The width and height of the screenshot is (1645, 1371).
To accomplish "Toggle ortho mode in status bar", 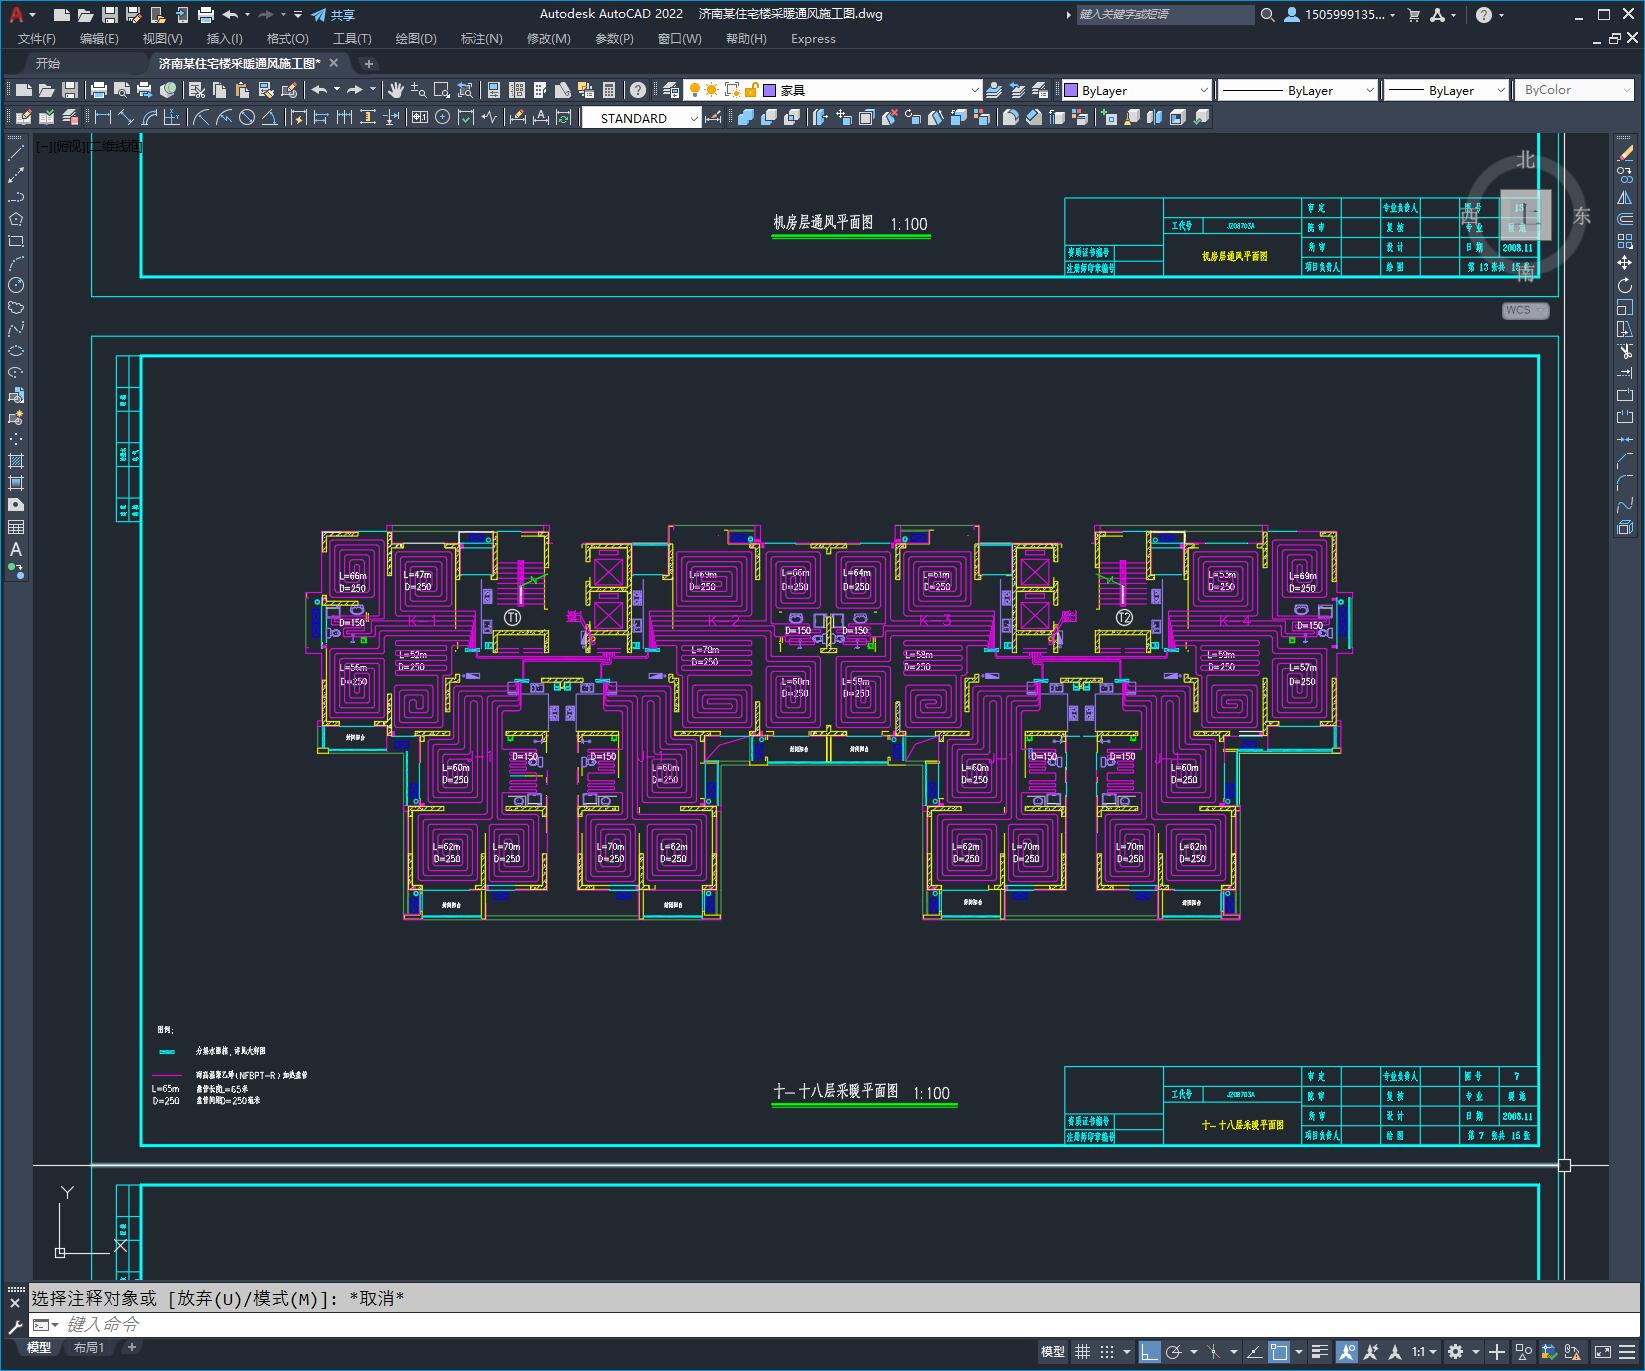I will [1150, 1352].
